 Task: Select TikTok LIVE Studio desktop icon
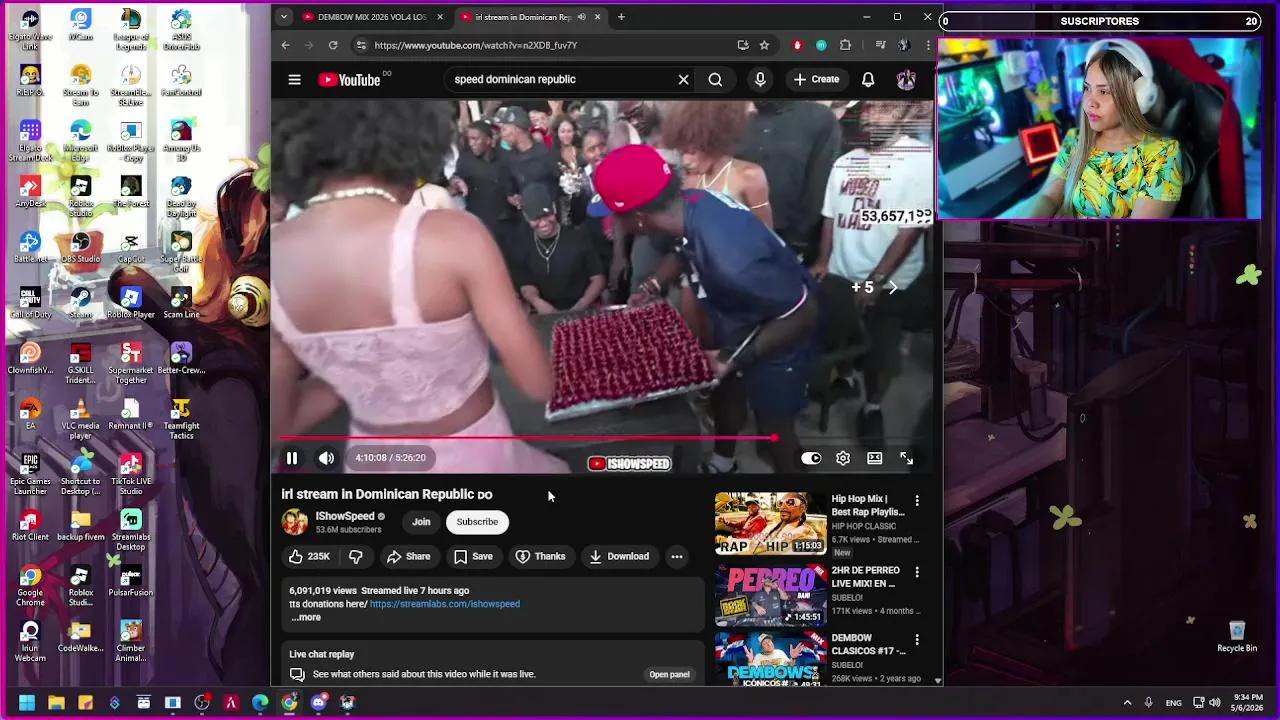(x=131, y=474)
